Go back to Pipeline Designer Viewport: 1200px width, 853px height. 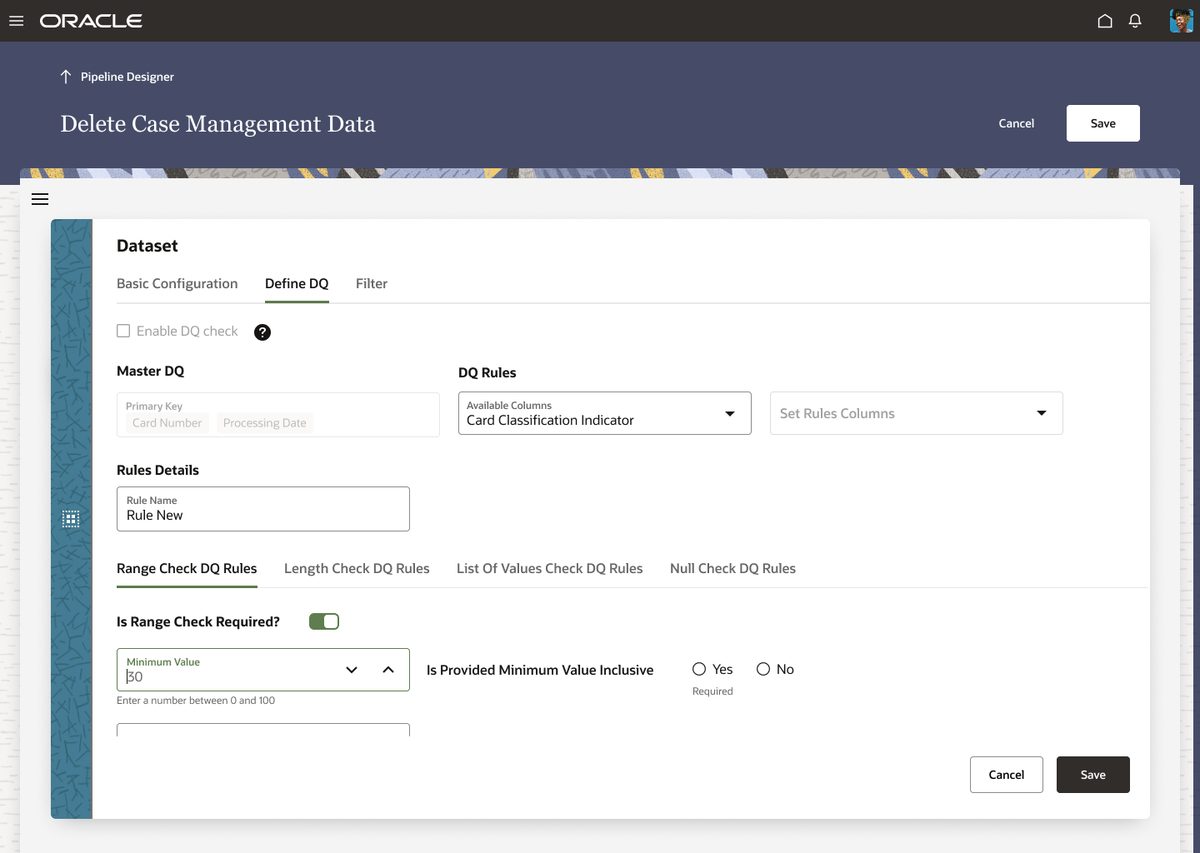[127, 77]
